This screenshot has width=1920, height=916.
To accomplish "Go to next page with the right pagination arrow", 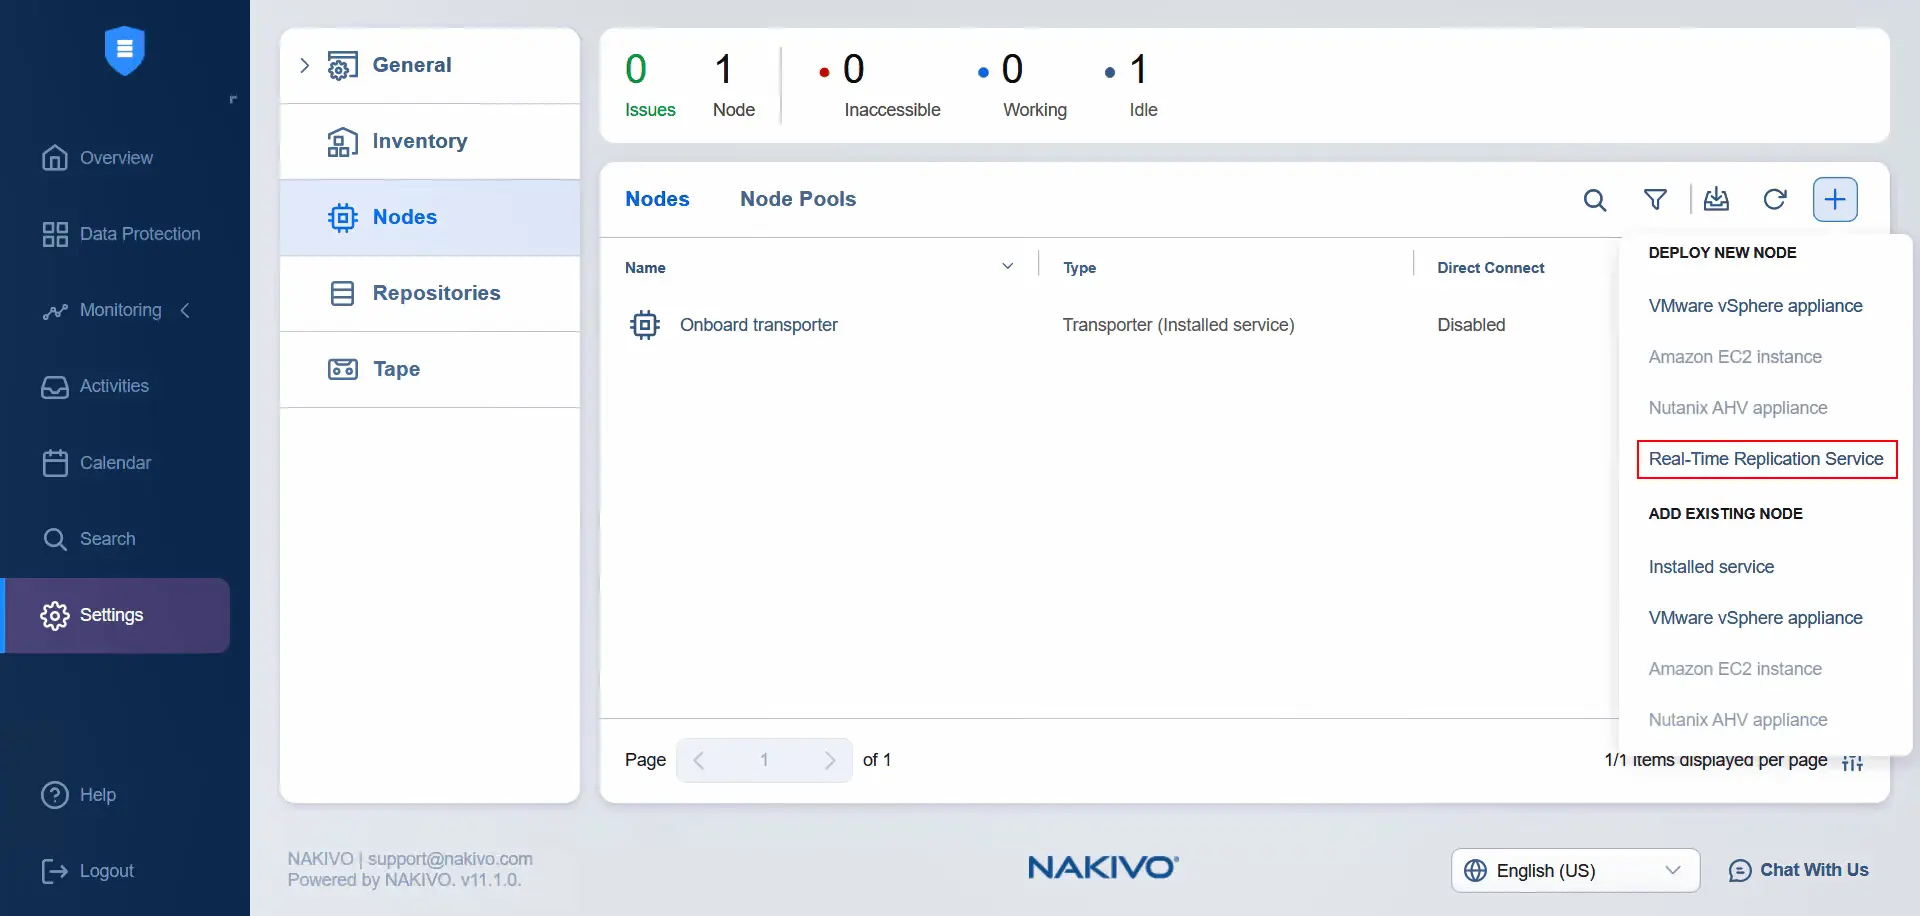I will click(829, 760).
